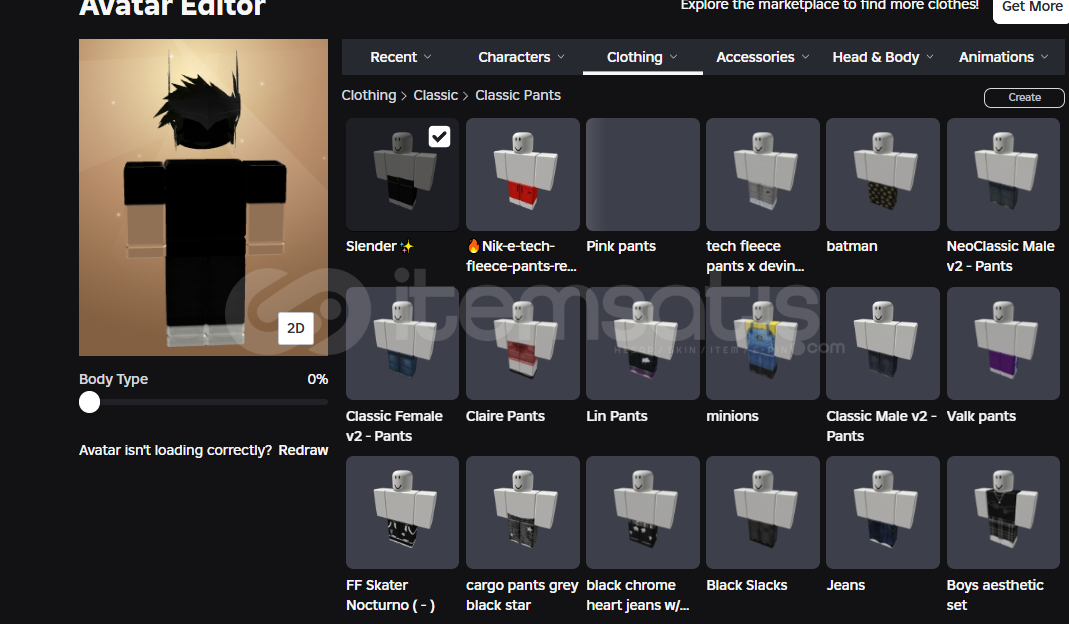The image size is (1069, 624).
Task: Select the Slender pants thumbnail
Action: coord(402,175)
